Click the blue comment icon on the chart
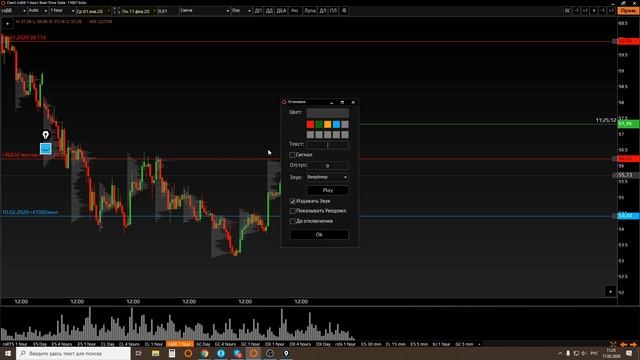640x360 pixels. click(x=46, y=149)
